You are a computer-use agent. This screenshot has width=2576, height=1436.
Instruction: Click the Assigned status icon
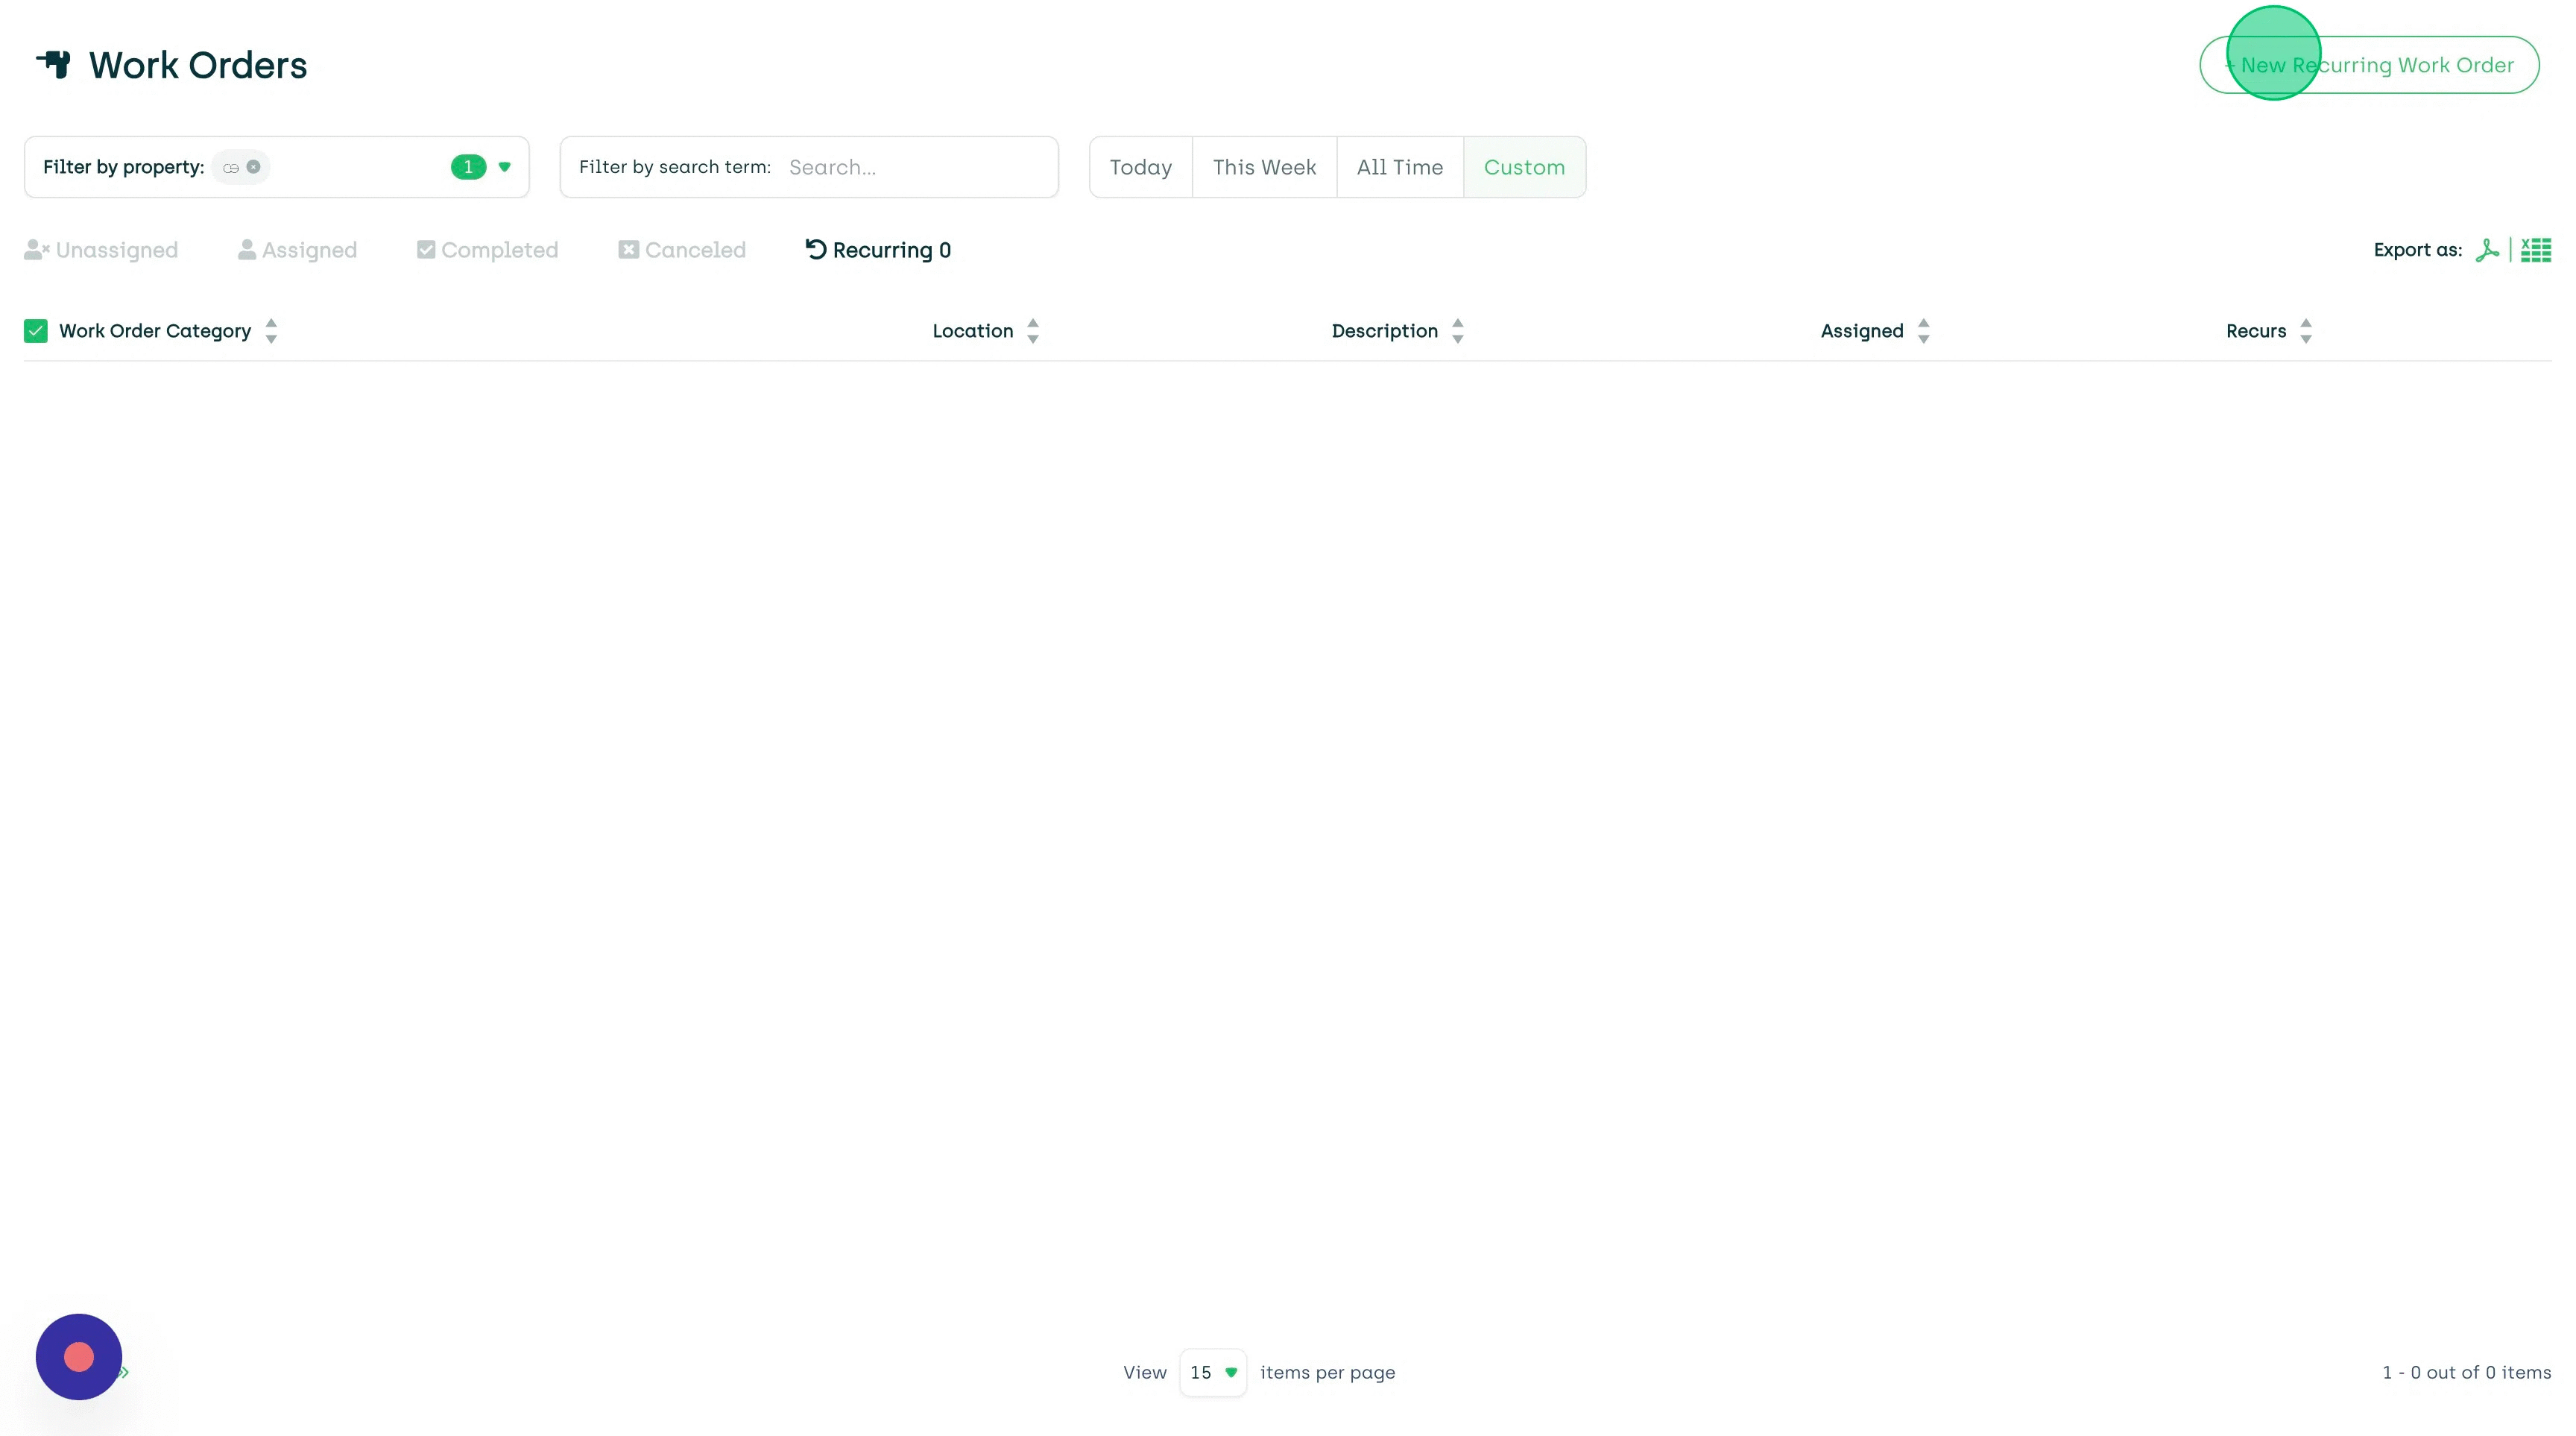[x=247, y=249]
